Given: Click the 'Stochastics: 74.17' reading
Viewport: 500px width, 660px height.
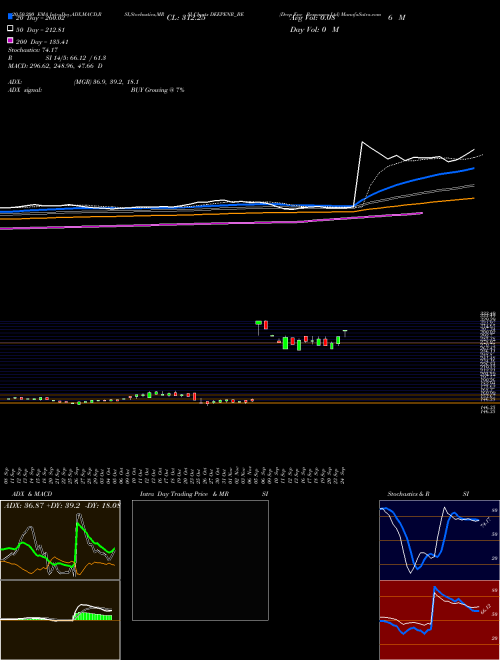Looking at the screenshot, I should (x=33, y=50).
